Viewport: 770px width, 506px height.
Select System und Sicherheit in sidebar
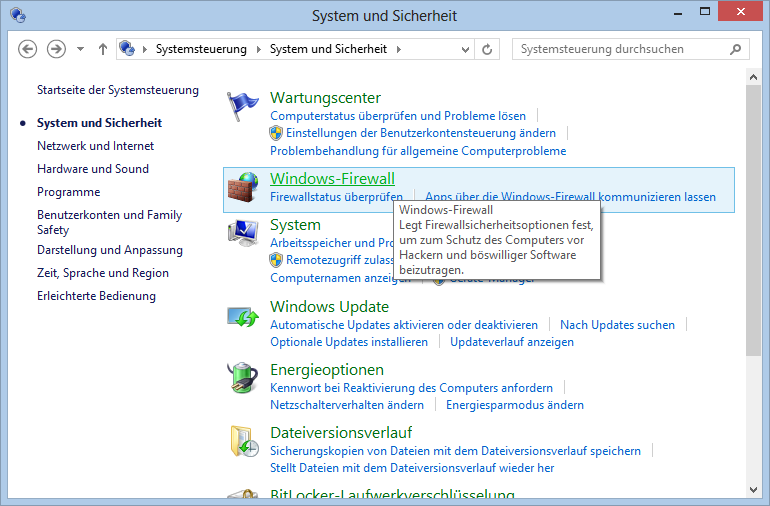[99, 123]
